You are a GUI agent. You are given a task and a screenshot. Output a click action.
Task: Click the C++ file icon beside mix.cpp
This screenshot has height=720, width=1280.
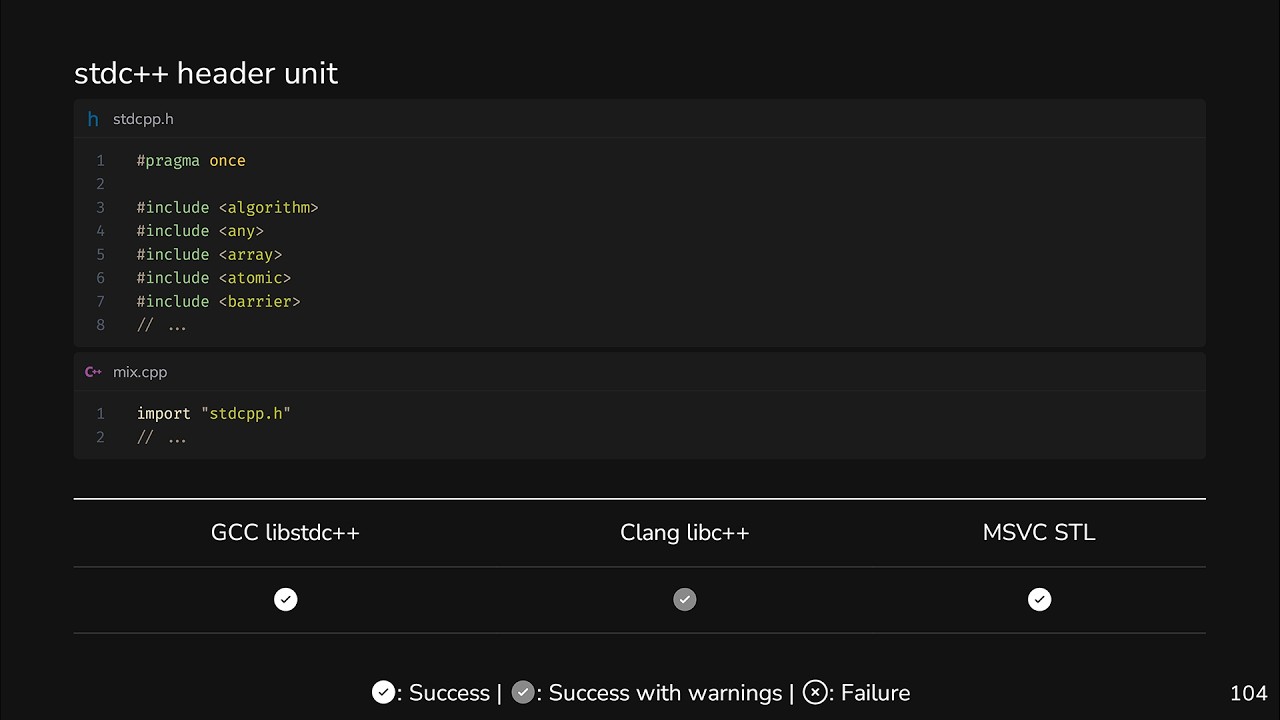[93, 372]
